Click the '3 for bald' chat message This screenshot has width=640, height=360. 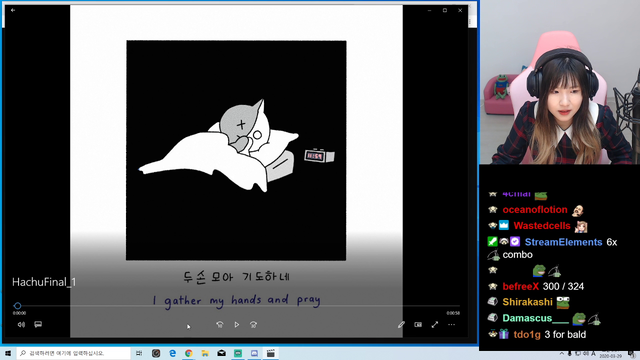[565, 335]
